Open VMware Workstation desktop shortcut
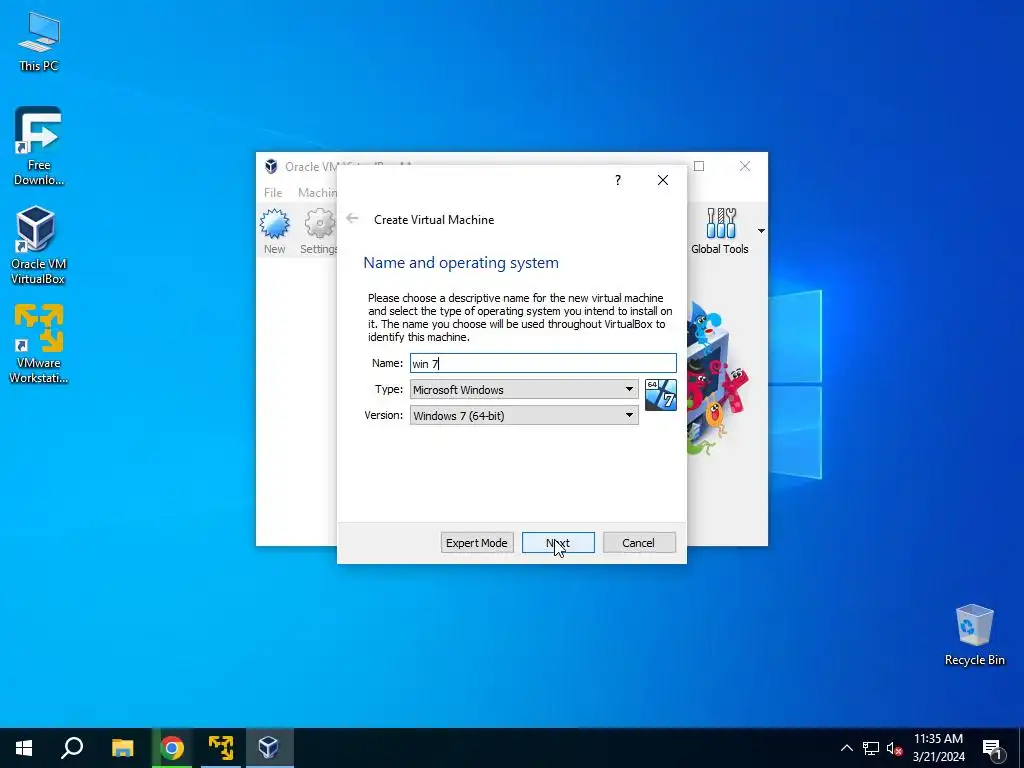This screenshot has height=768, width=1024. point(39,344)
